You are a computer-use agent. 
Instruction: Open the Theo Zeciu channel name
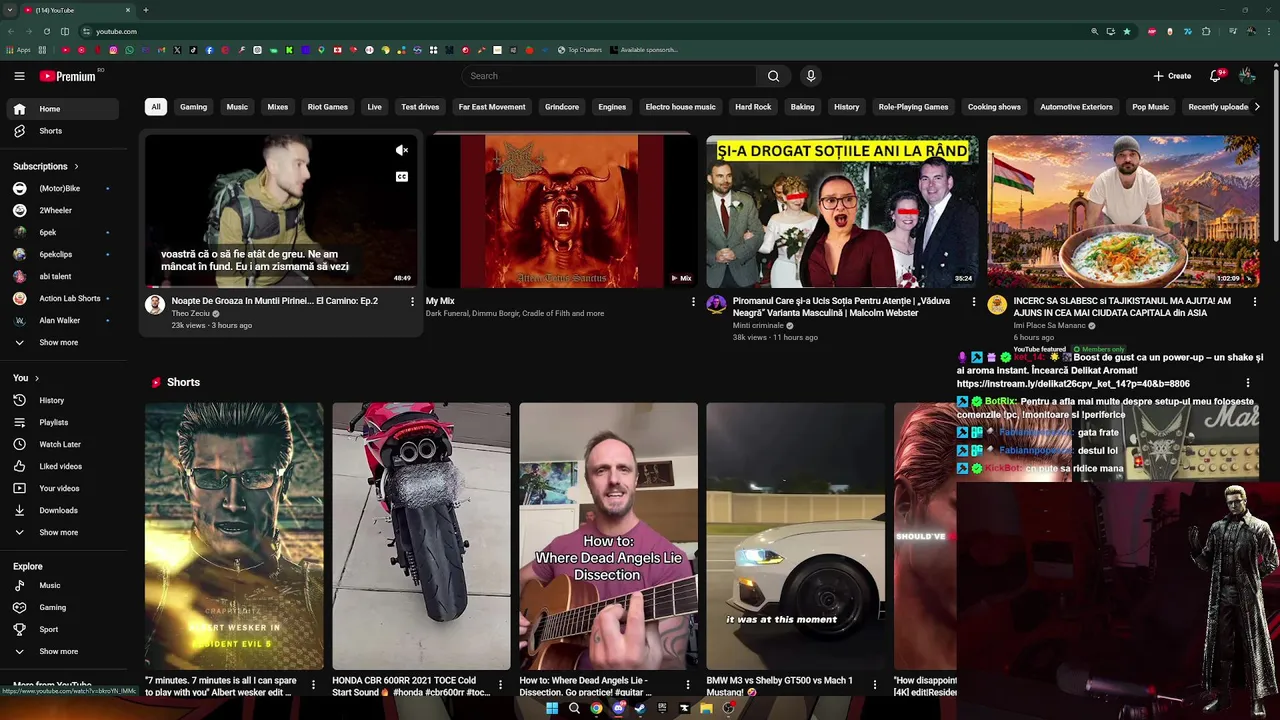click(x=190, y=313)
